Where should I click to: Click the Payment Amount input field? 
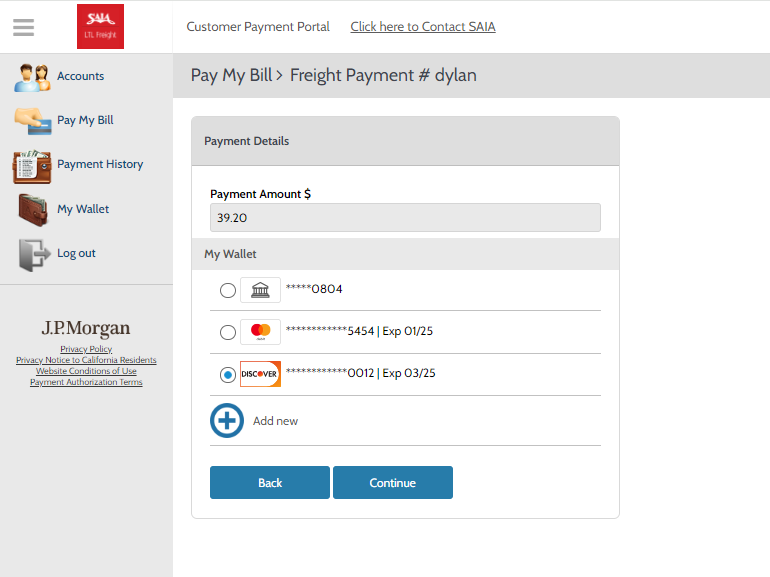(x=405, y=218)
